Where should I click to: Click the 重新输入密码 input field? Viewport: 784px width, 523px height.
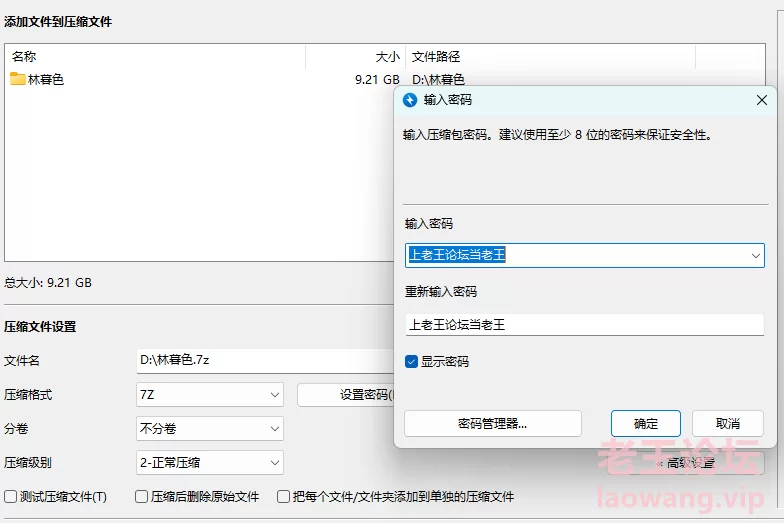(x=584, y=324)
